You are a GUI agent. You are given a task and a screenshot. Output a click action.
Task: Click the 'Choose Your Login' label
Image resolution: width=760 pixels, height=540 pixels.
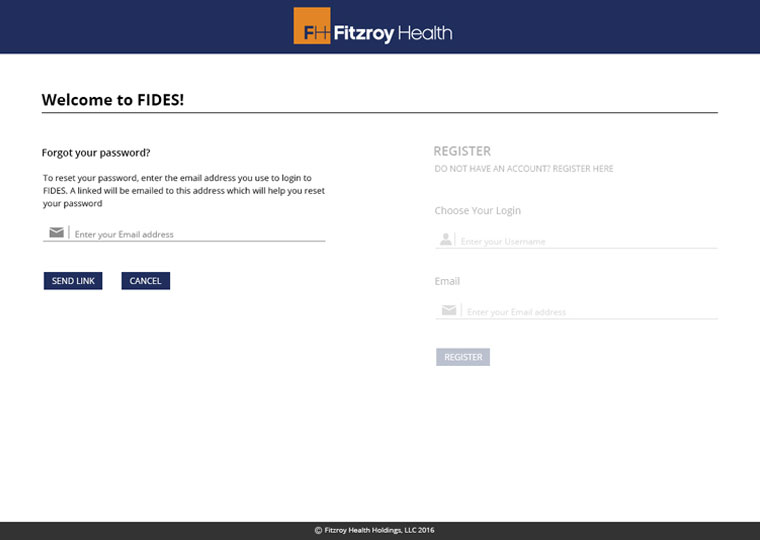477,210
